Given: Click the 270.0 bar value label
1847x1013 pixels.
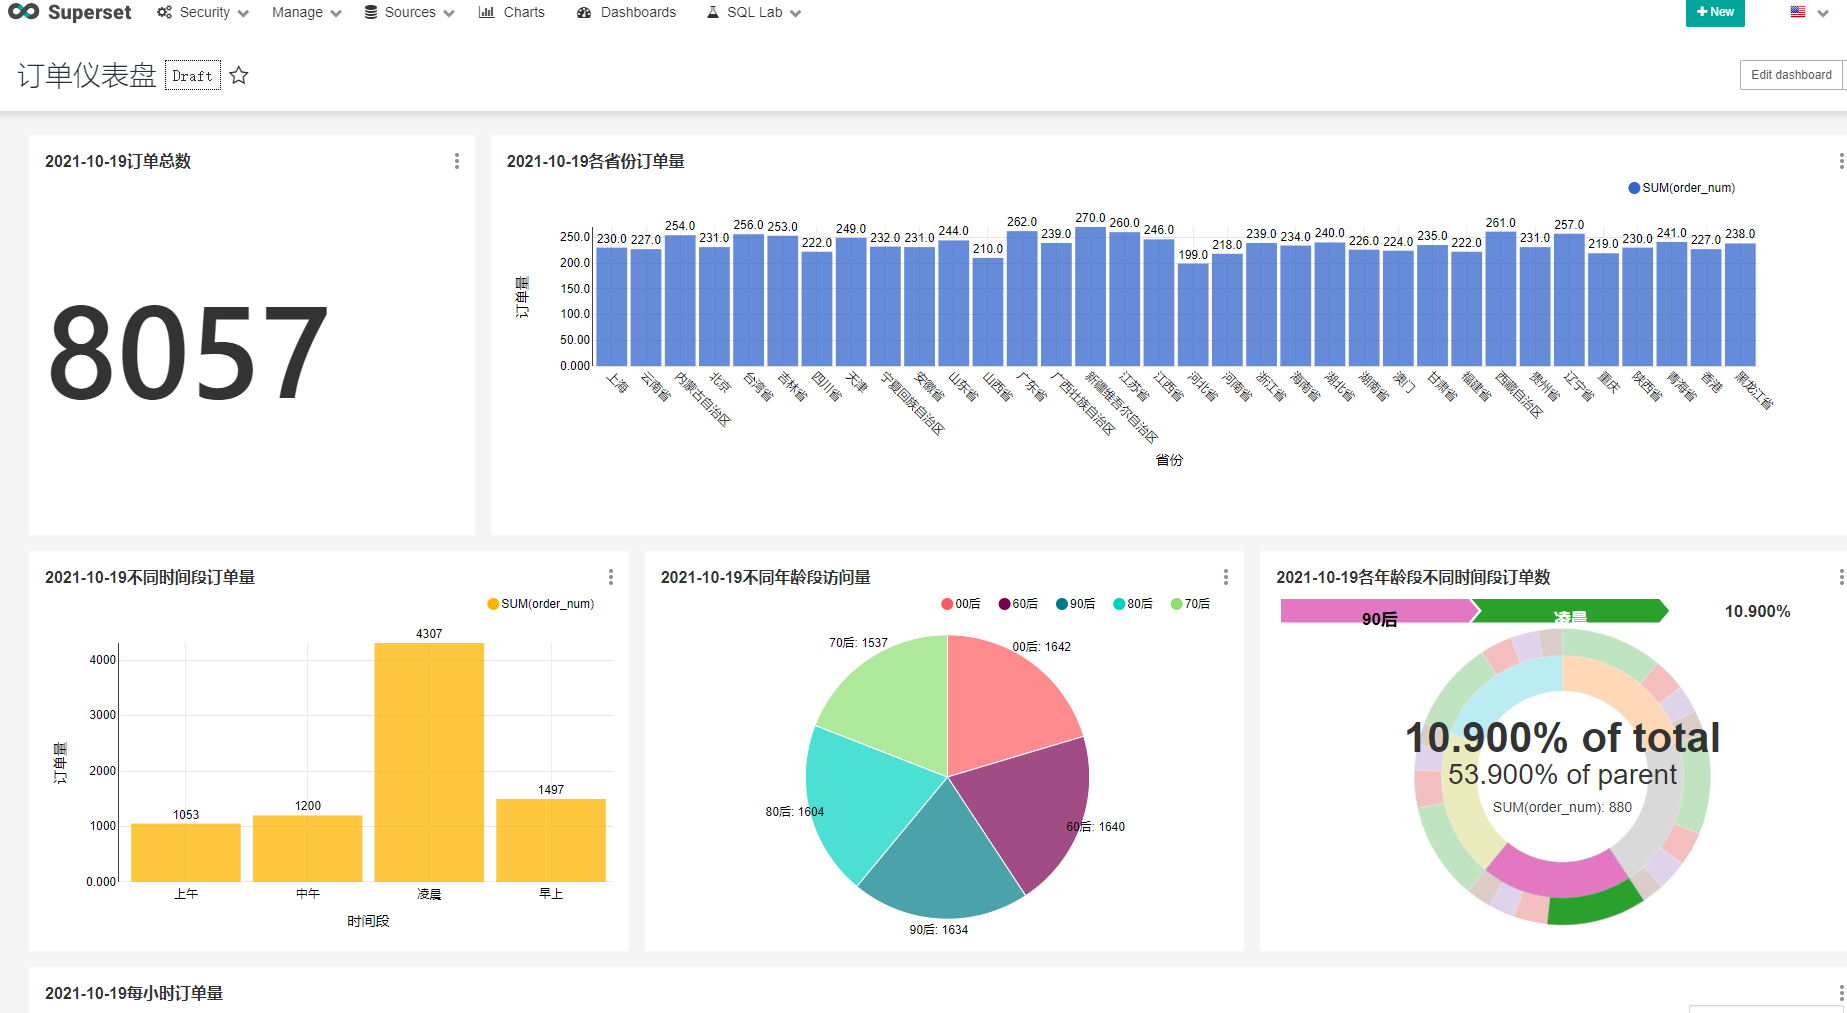Looking at the screenshot, I should point(1090,218).
